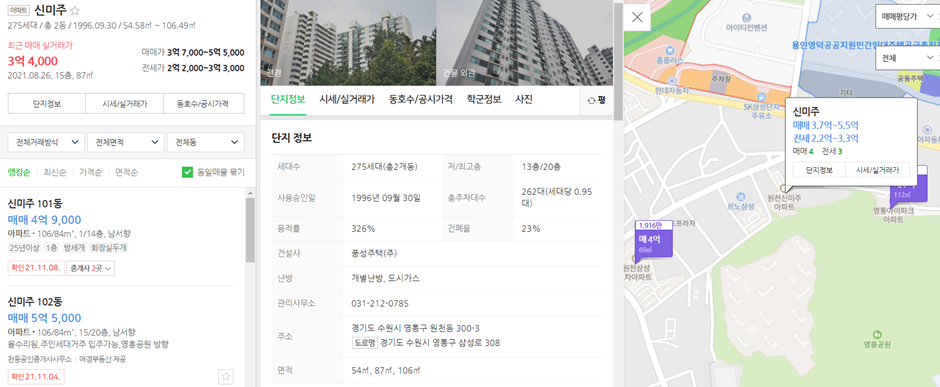Click 031-212-0785 phone number
940x387 pixels.
tap(380, 303)
